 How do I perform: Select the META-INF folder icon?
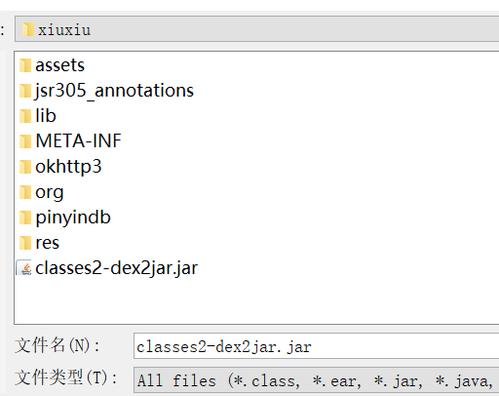25,141
